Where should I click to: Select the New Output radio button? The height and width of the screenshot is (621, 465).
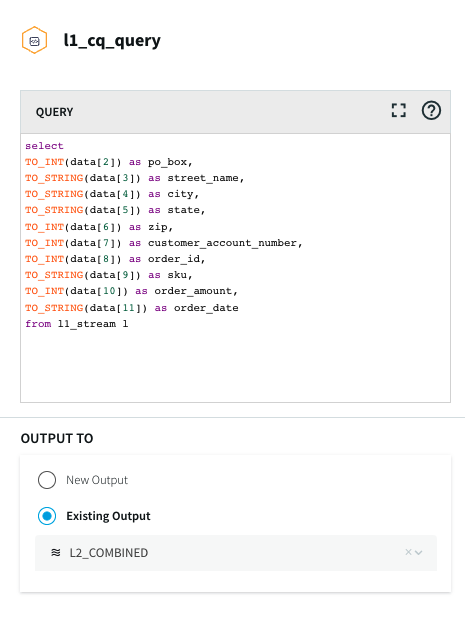coord(47,480)
